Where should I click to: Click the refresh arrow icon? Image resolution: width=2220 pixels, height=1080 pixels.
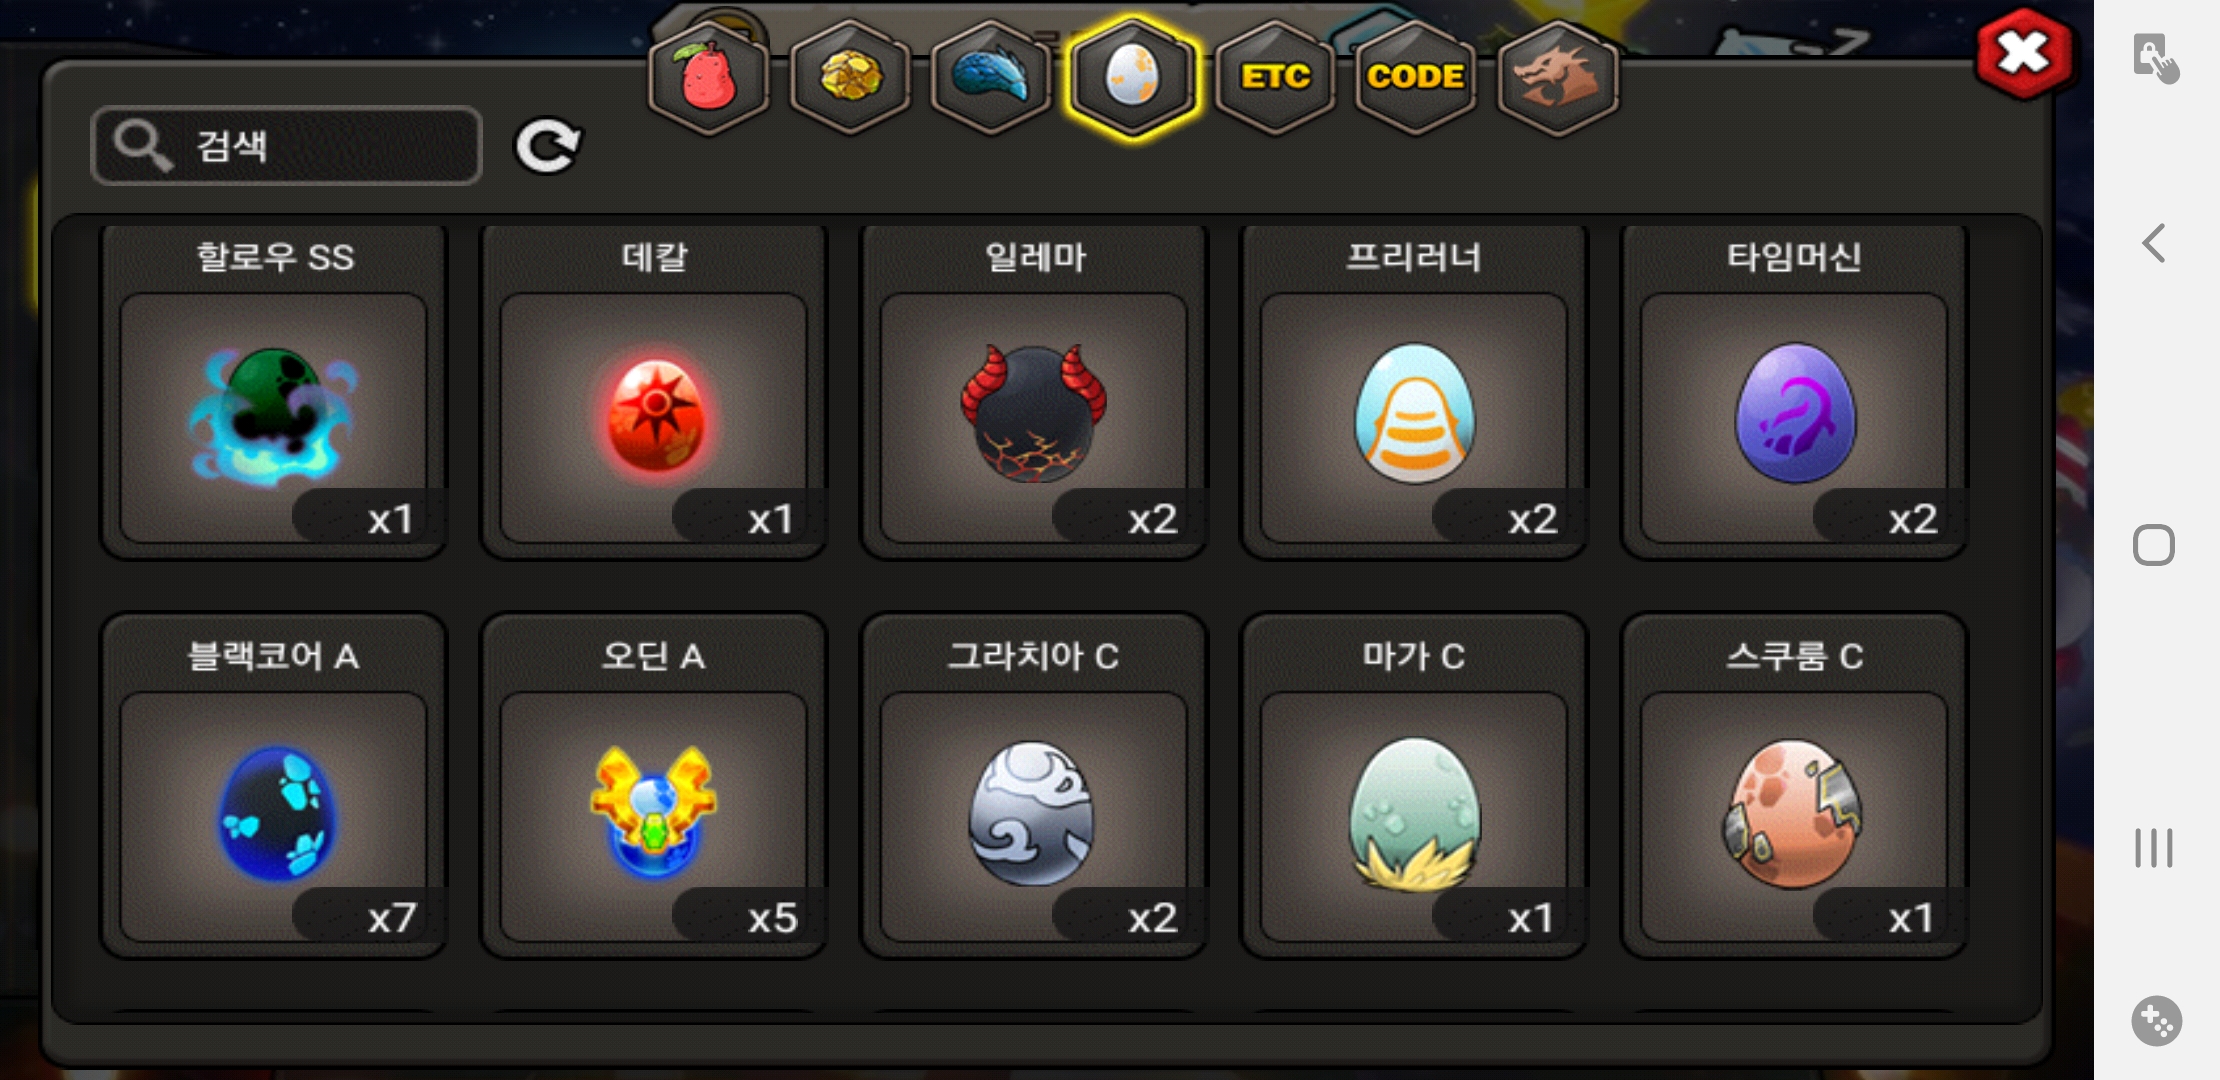(547, 147)
